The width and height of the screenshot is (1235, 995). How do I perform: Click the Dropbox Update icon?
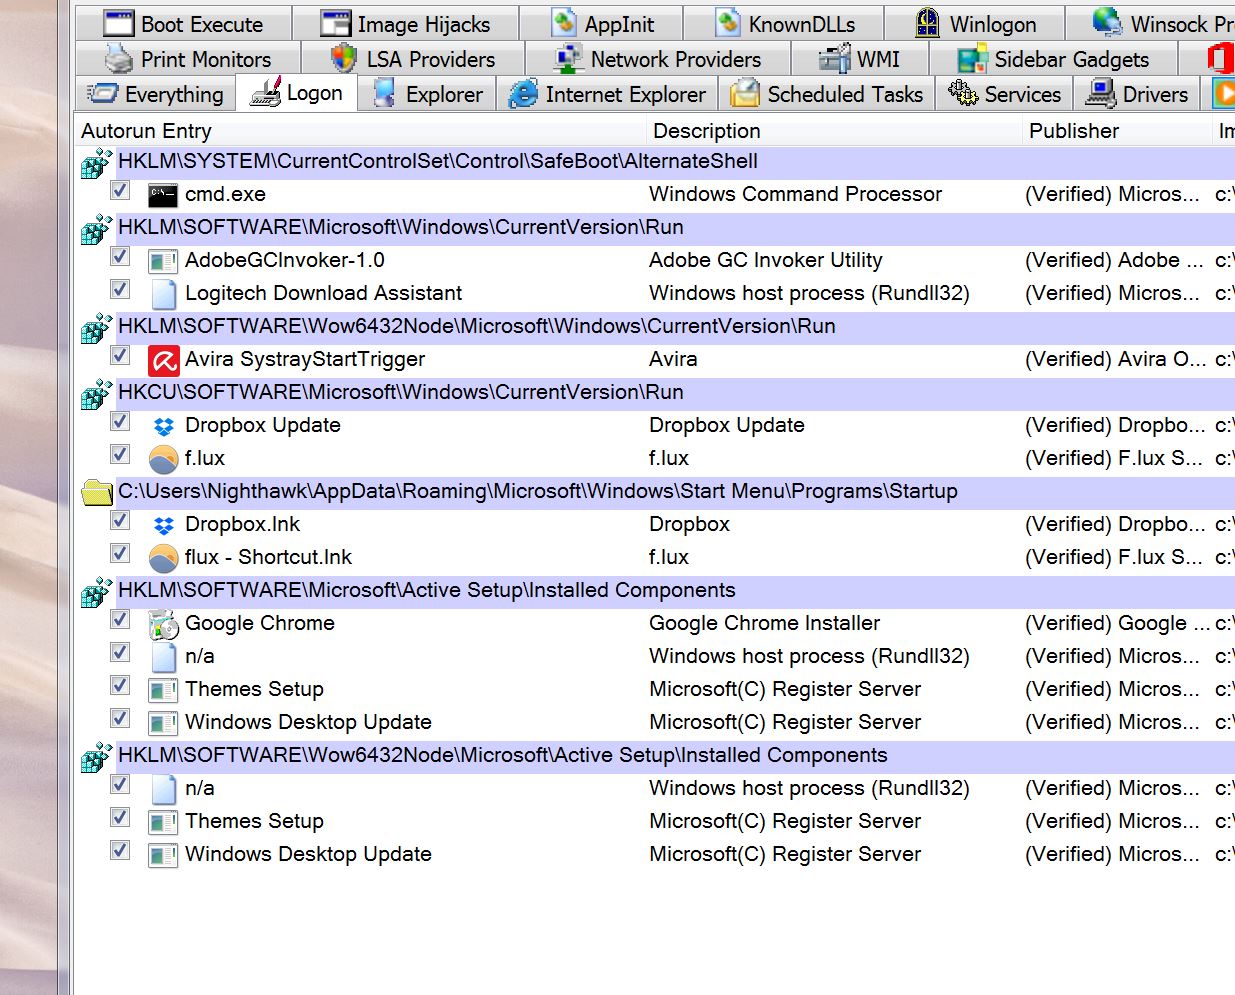[164, 427]
